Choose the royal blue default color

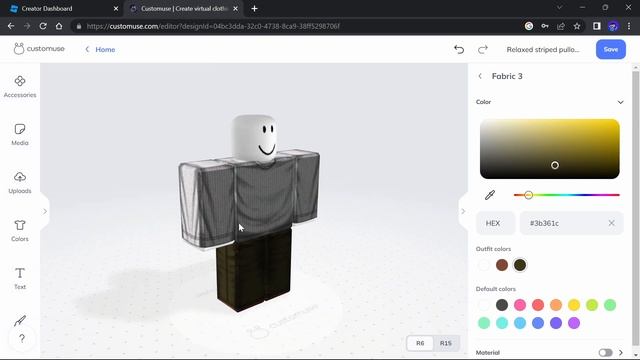point(538,323)
